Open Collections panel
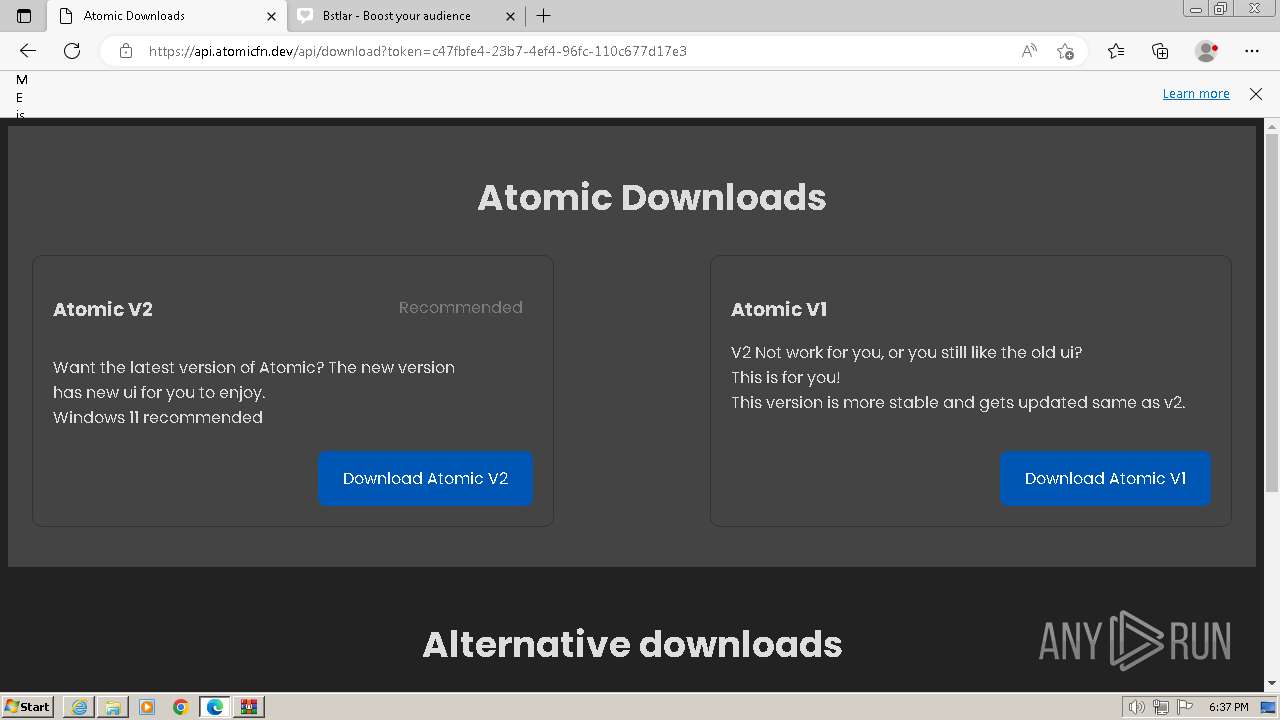This screenshot has height=720, width=1280. (x=1160, y=51)
